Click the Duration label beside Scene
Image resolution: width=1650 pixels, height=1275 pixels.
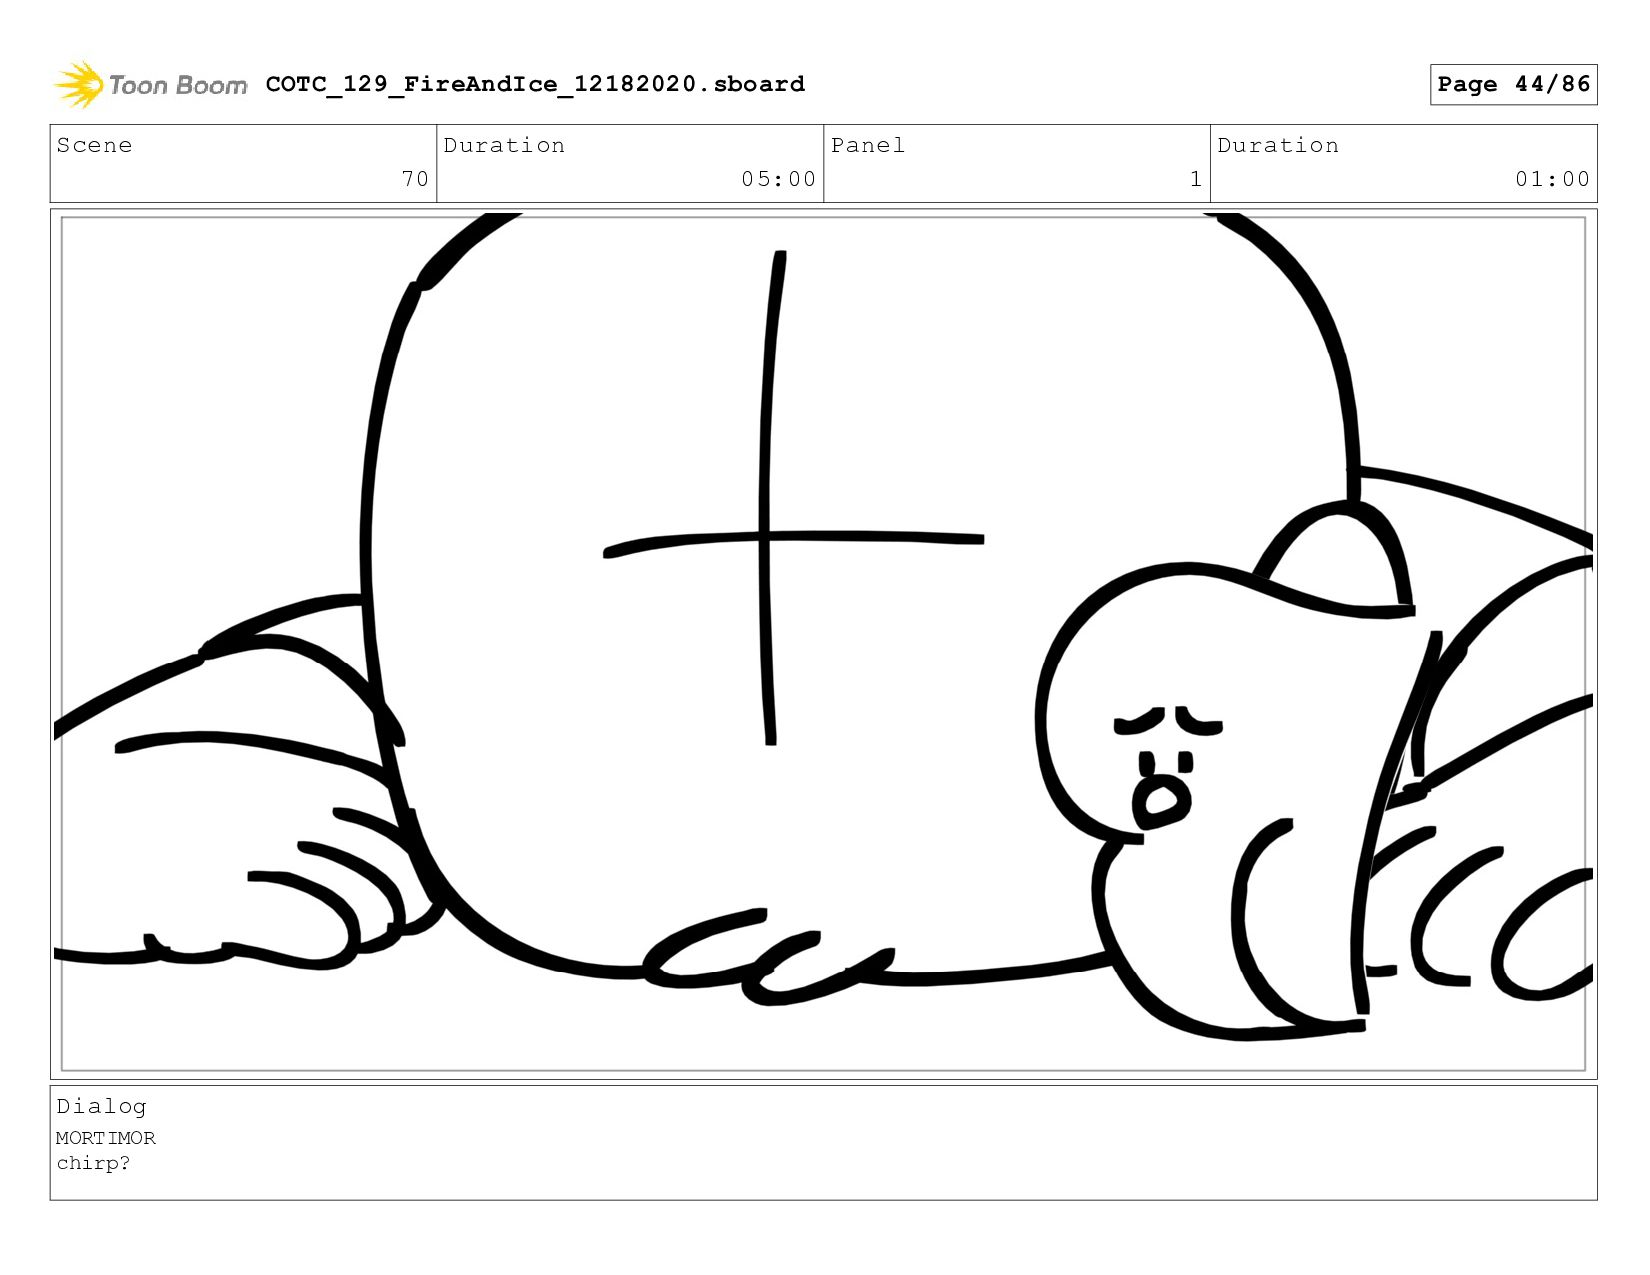click(x=504, y=145)
